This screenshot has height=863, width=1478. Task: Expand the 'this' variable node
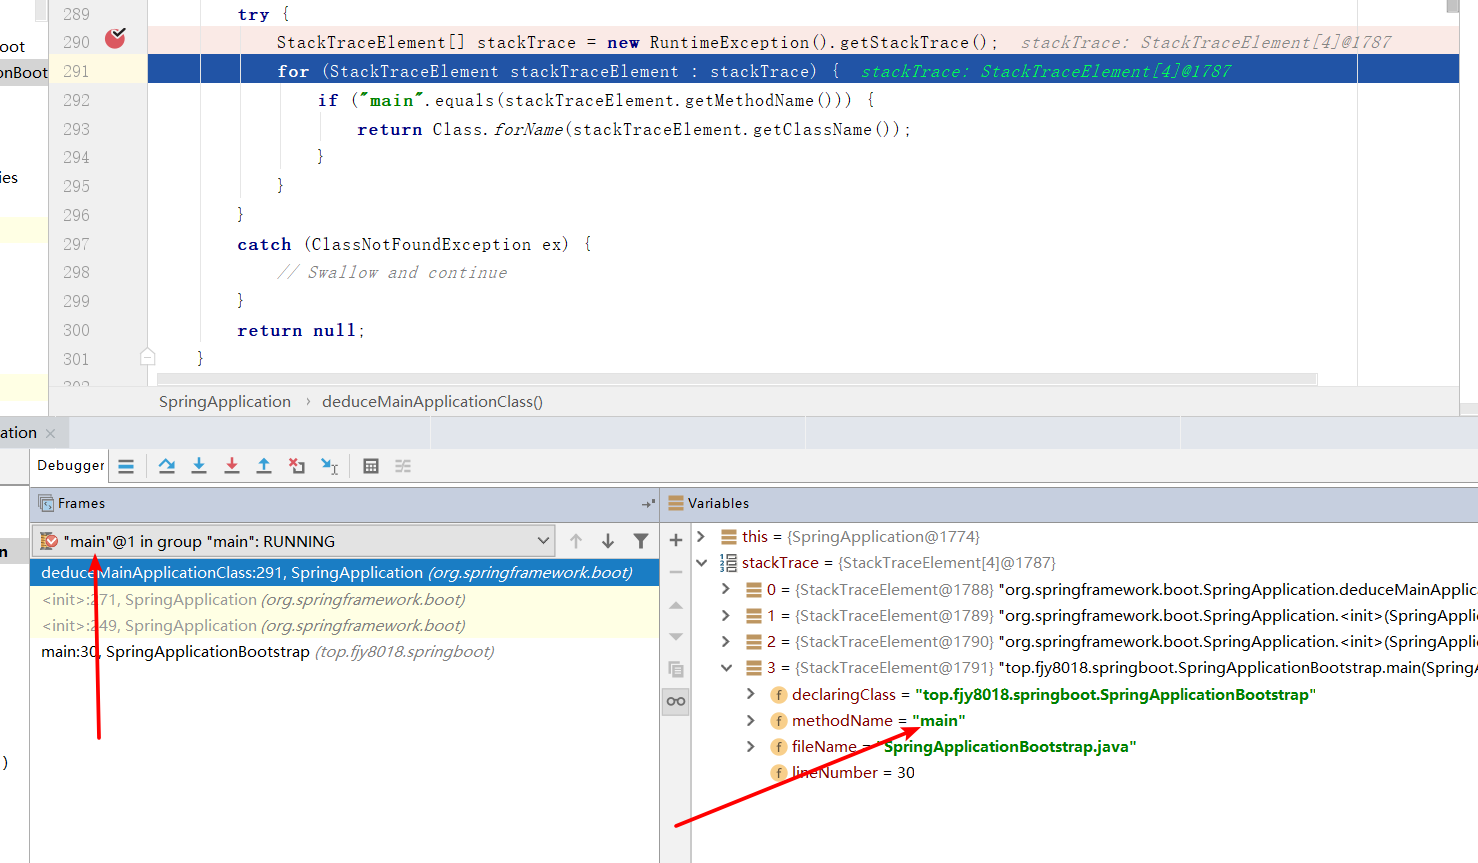[x=701, y=537]
